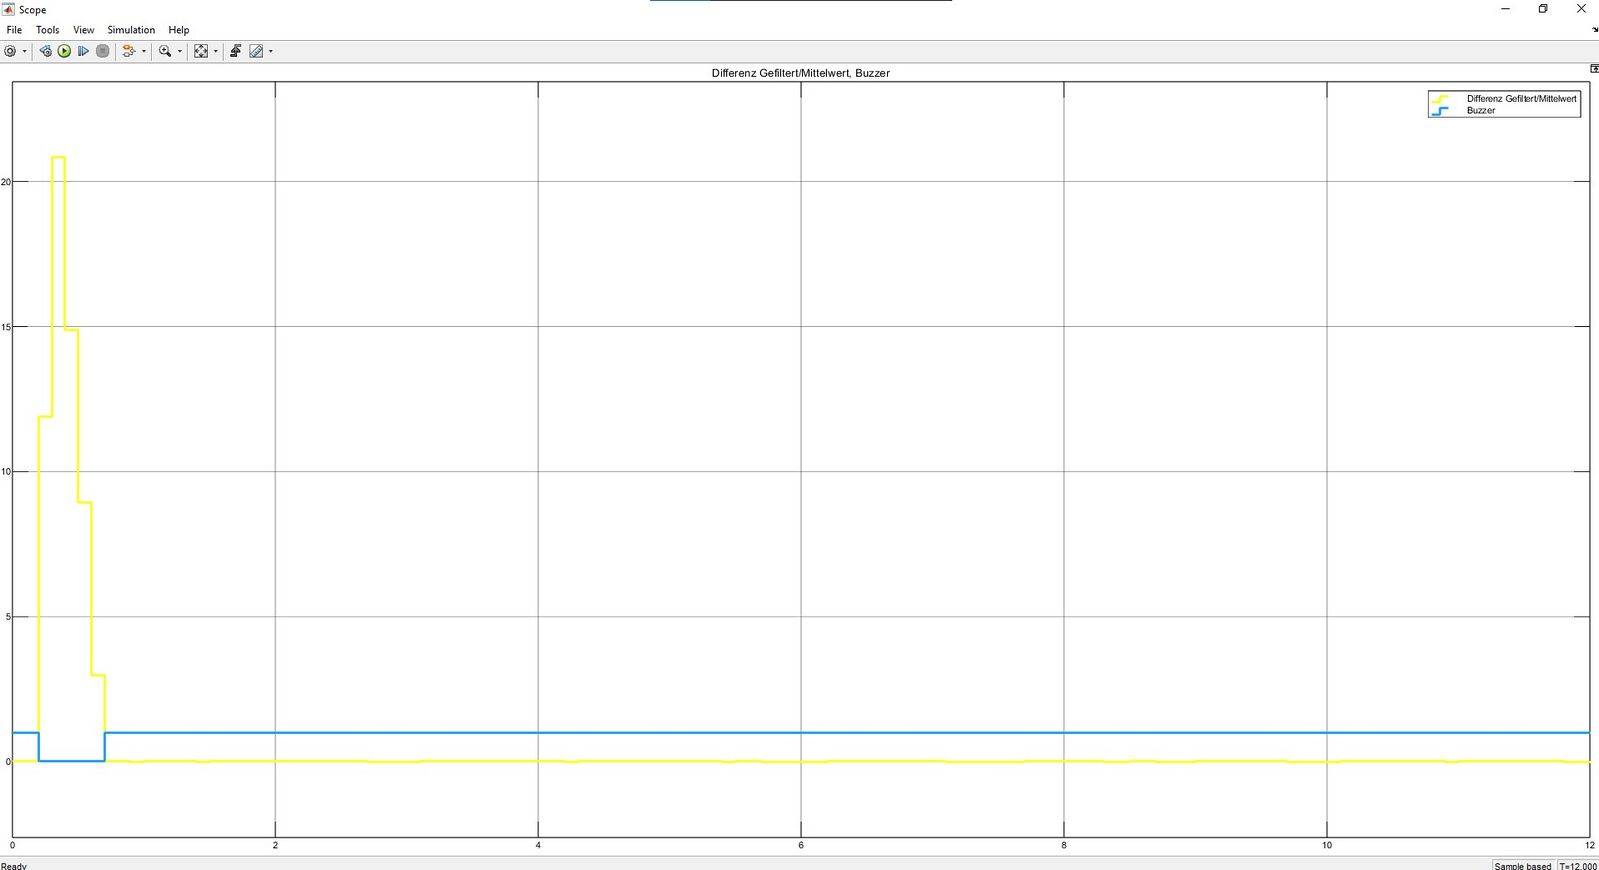The image size is (1599, 870).
Task: Click the Highlight Simulink Block icon
Action: click(128, 51)
